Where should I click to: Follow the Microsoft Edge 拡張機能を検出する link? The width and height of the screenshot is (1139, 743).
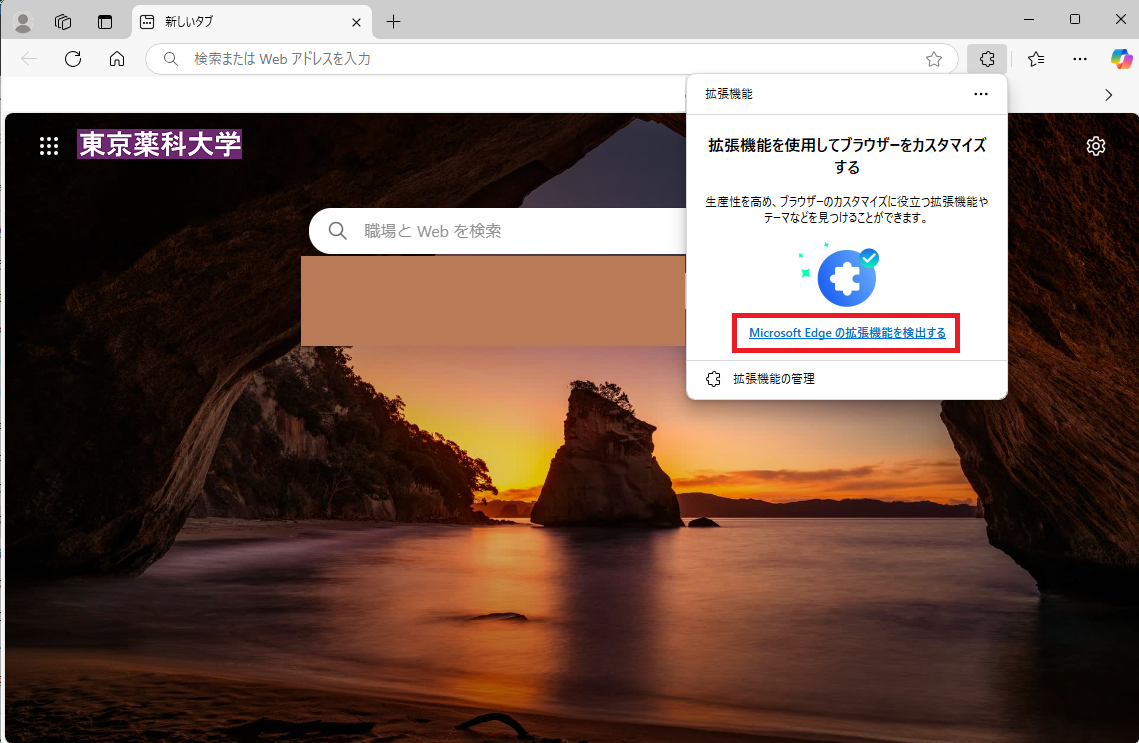845,332
